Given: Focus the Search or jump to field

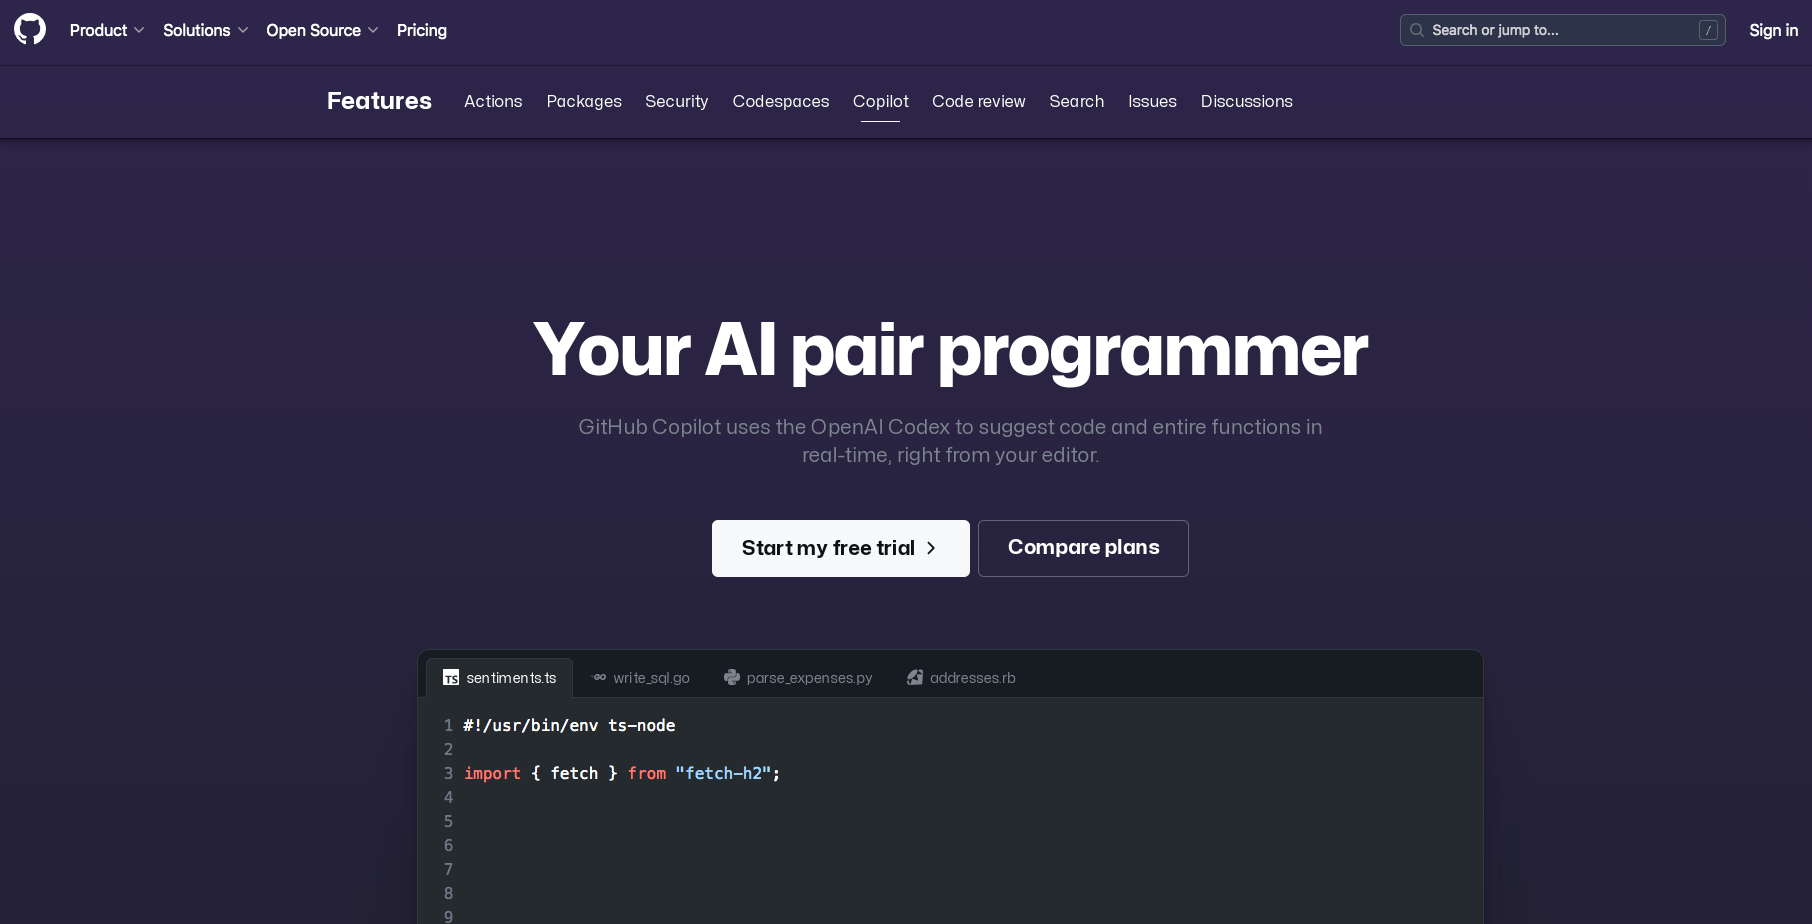Looking at the screenshot, I should point(1562,30).
